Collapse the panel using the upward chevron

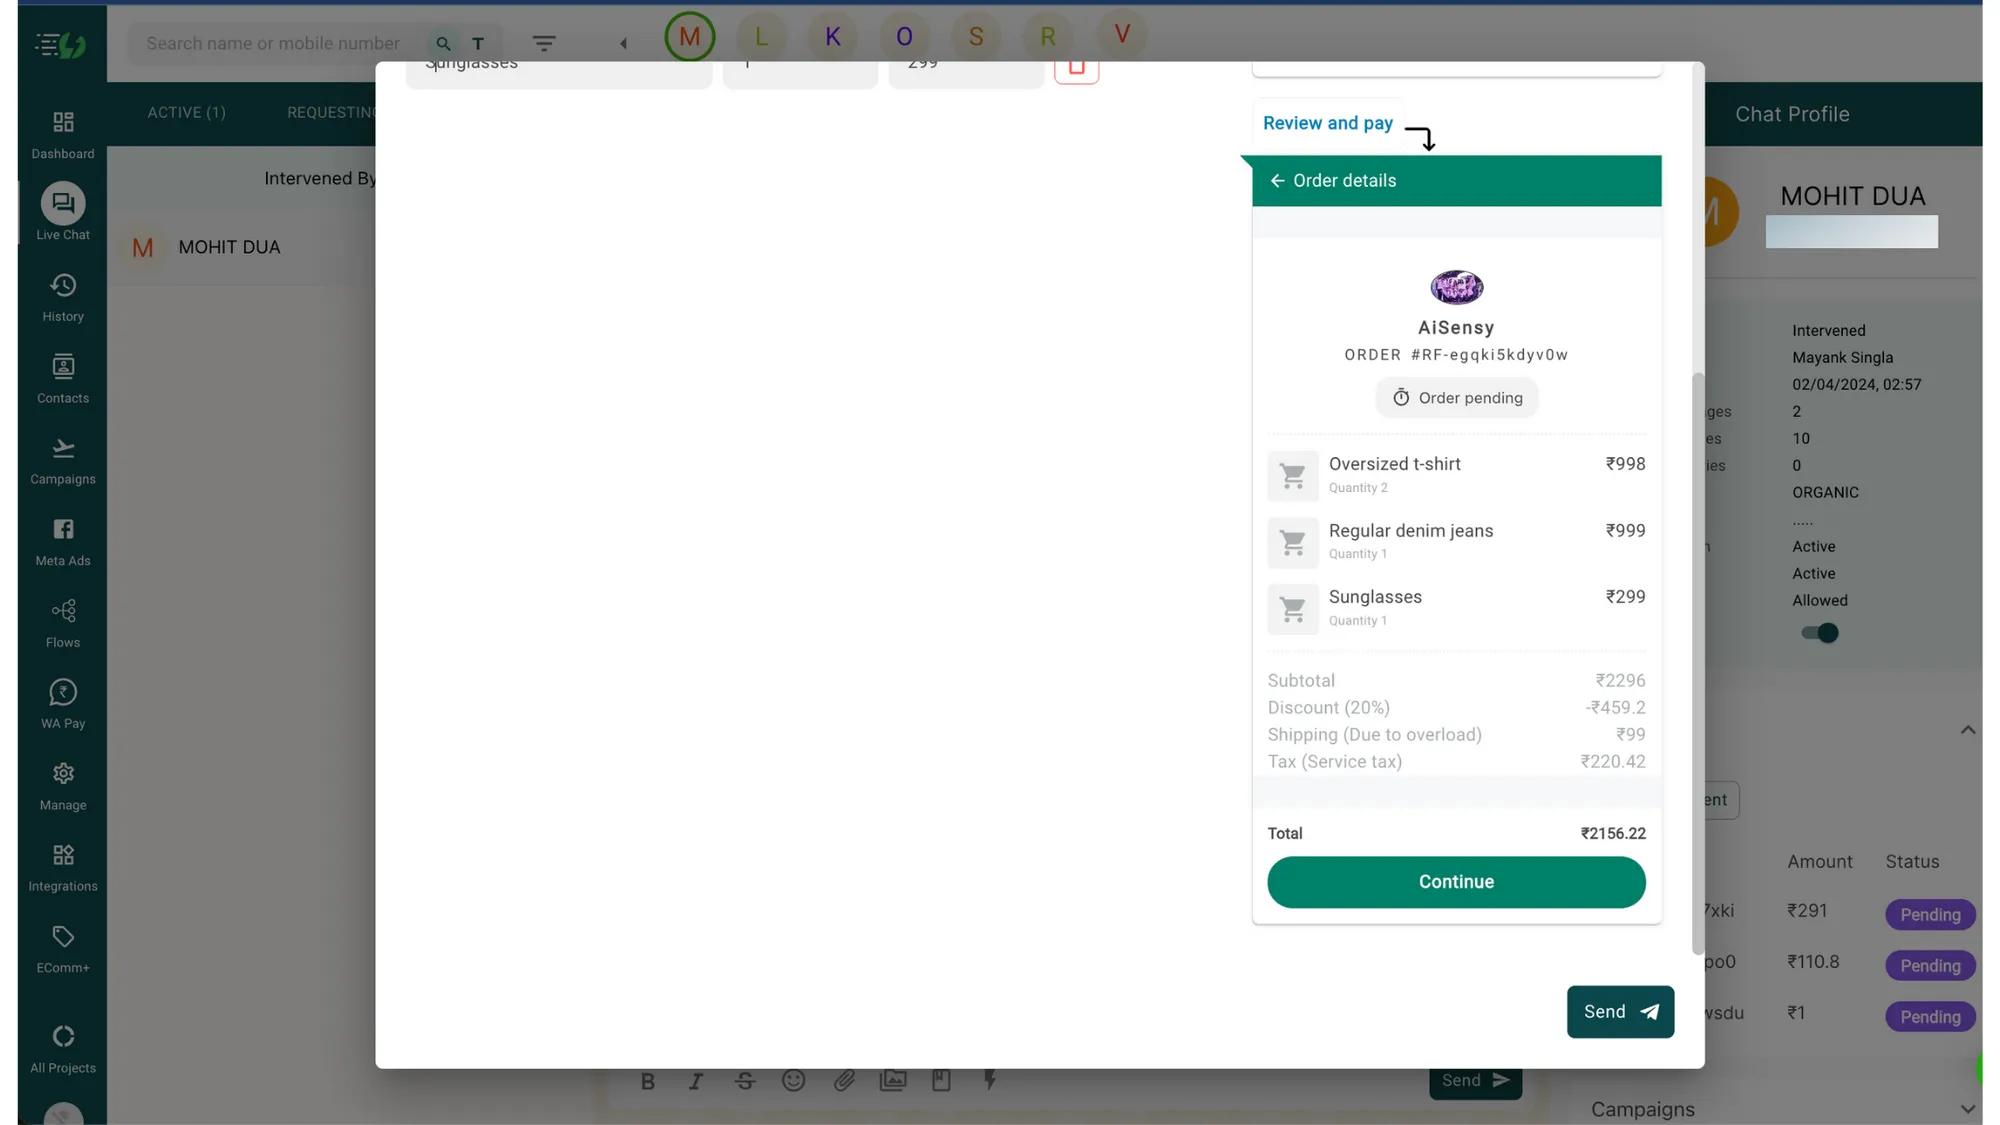[1968, 729]
